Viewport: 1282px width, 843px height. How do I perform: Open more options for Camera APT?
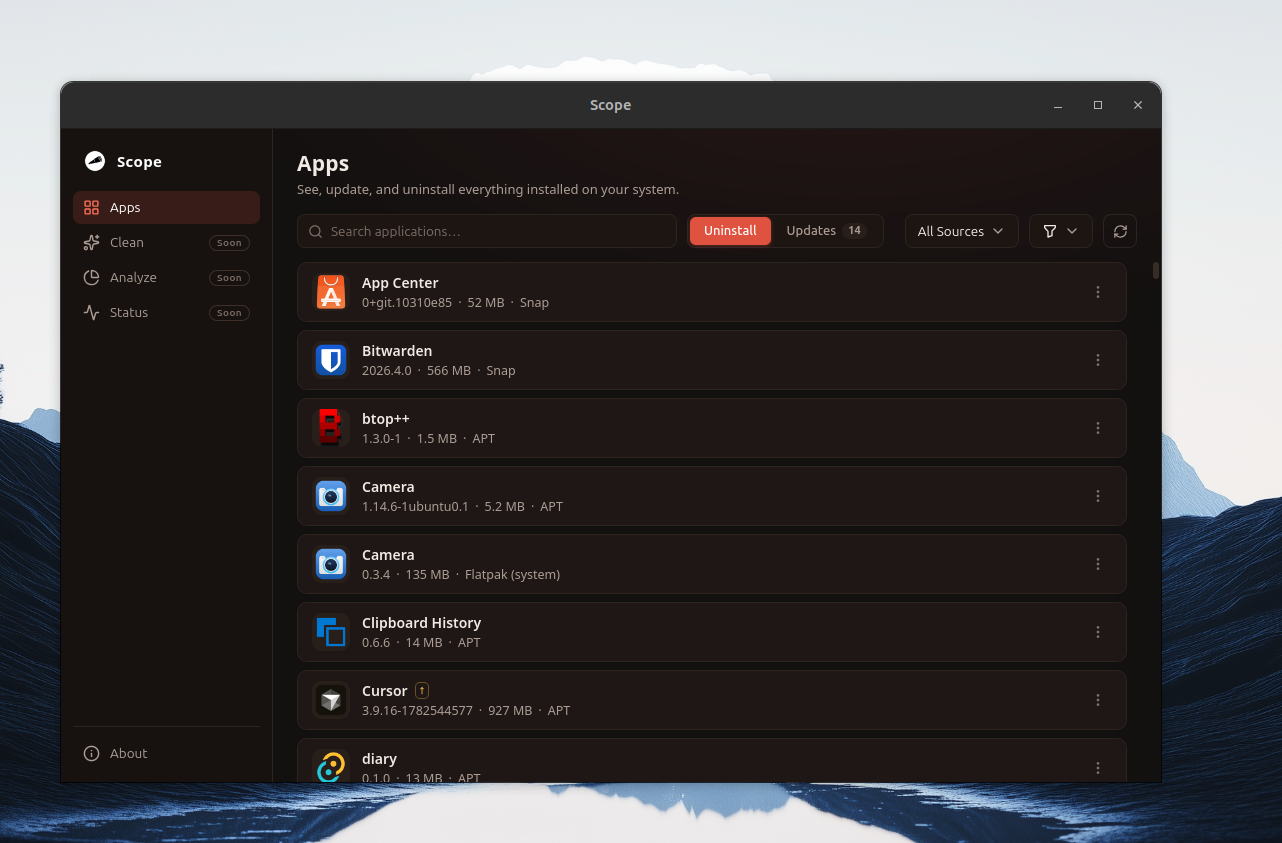click(x=1098, y=496)
